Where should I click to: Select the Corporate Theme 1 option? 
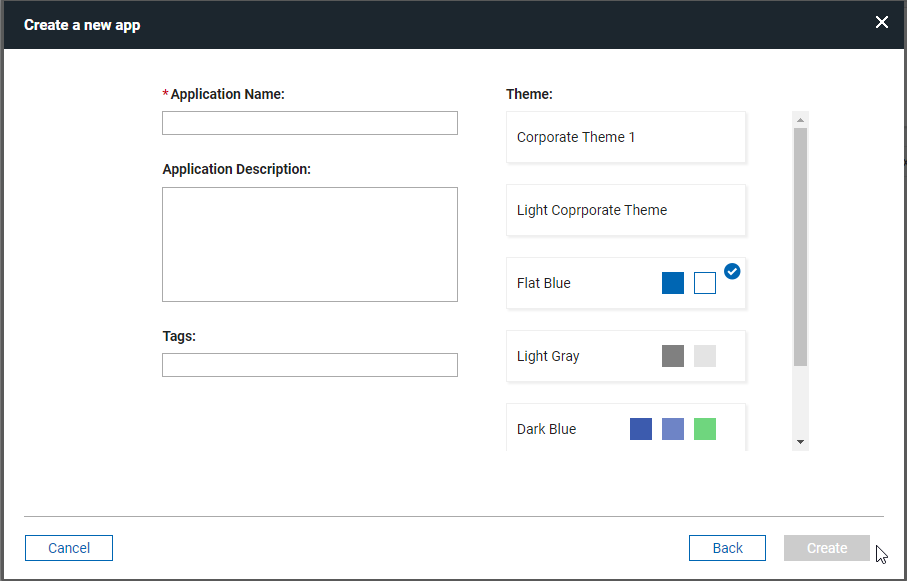click(625, 137)
